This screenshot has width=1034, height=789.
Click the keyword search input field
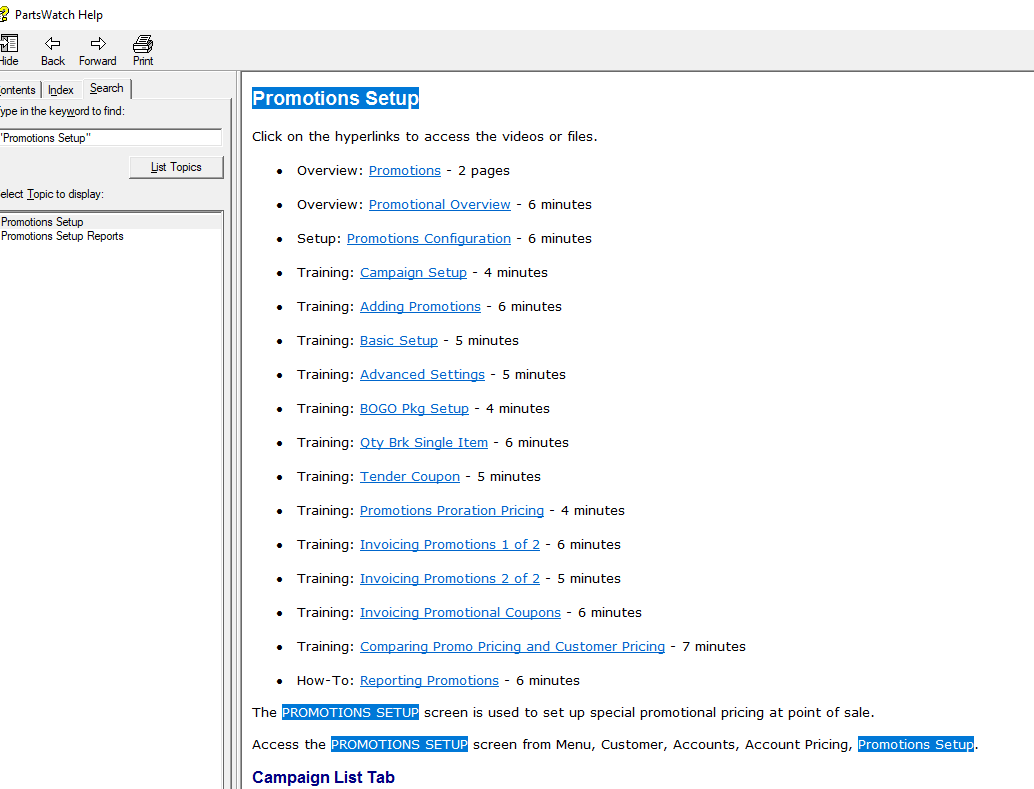click(110, 138)
